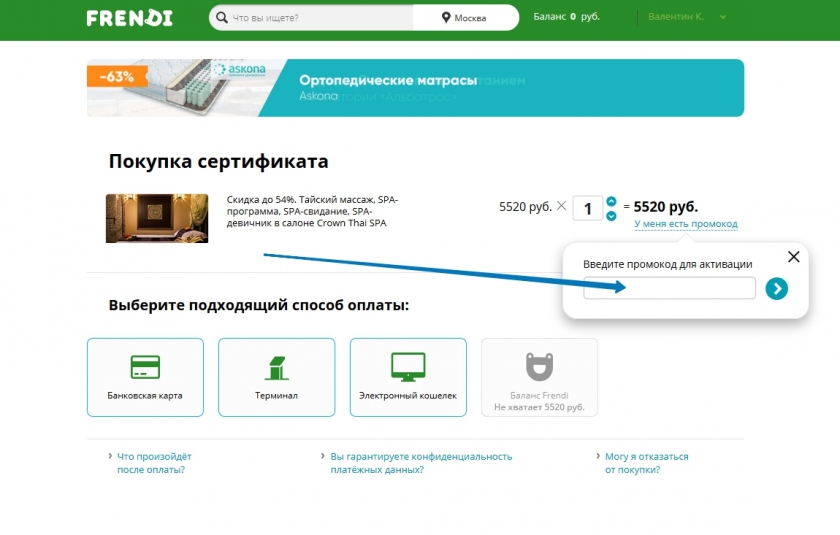Click the 5520 руб. unit price
This screenshot has width=840, height=535.
(525, 207)
